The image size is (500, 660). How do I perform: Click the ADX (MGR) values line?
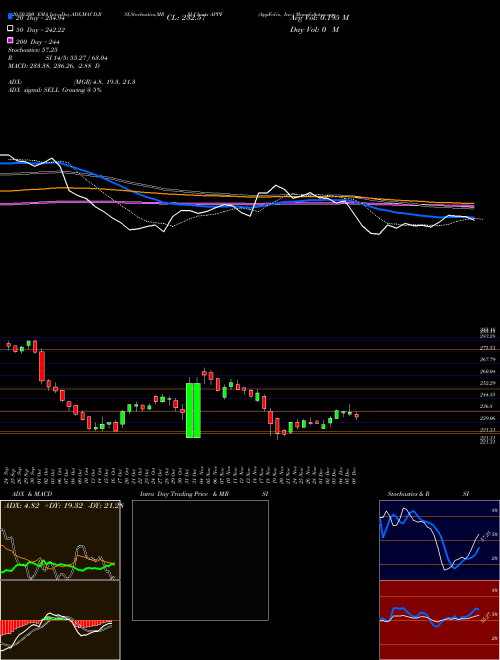(72, 82)
